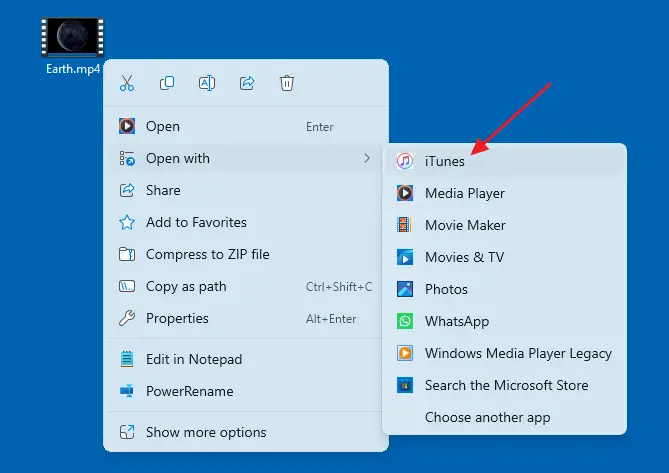This screenshot has height=473, width=669.
Task: Select Copy as path
Action: (246, 286)
